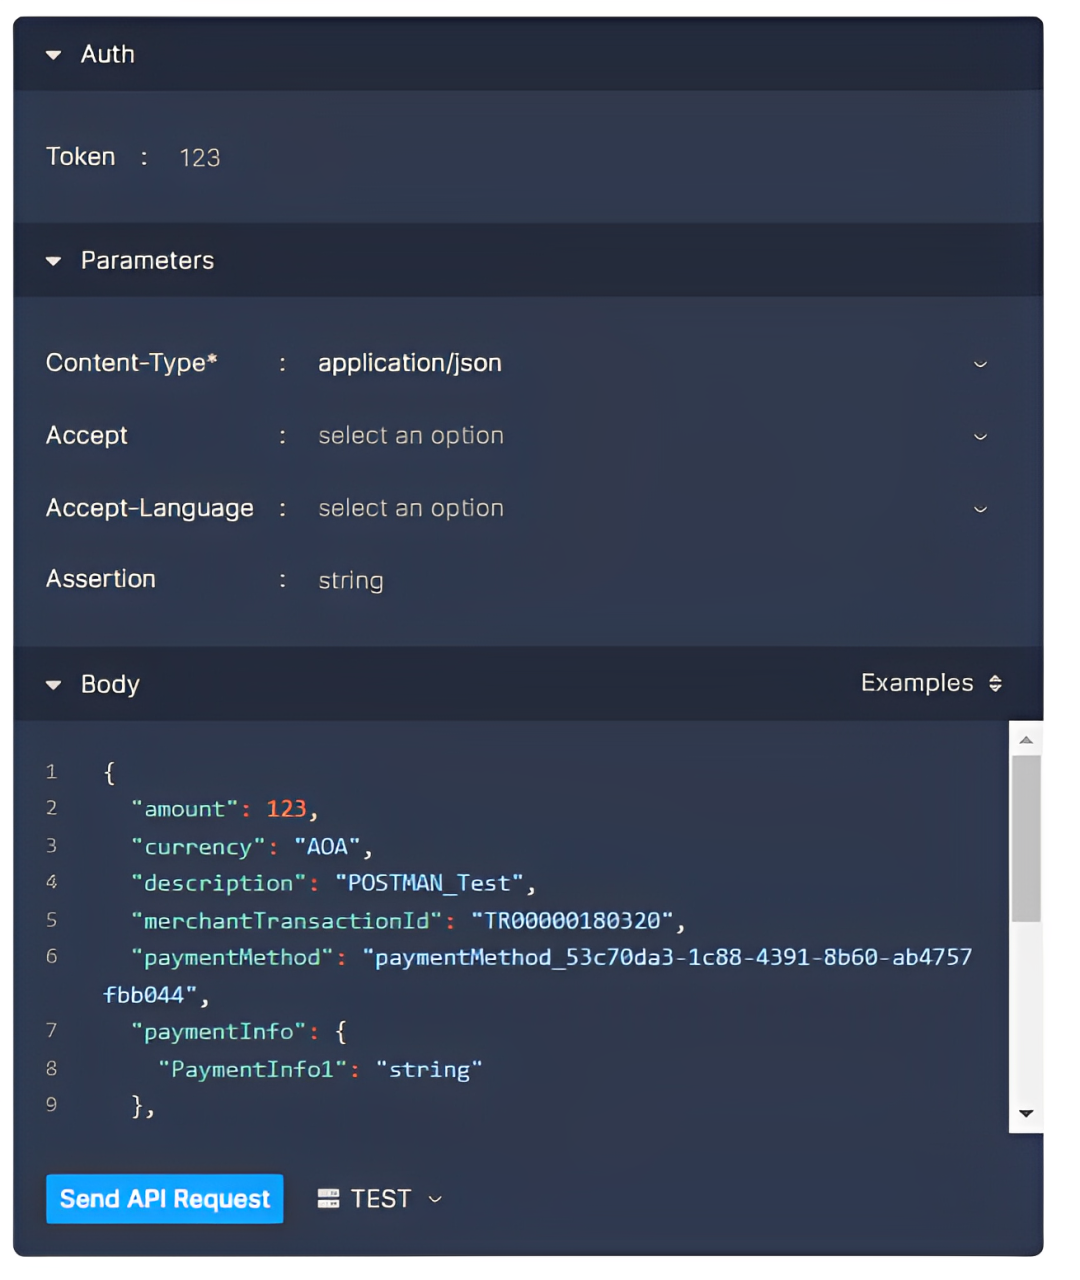Click the Send API Request button
1080x1280 pixels.
165,1199
